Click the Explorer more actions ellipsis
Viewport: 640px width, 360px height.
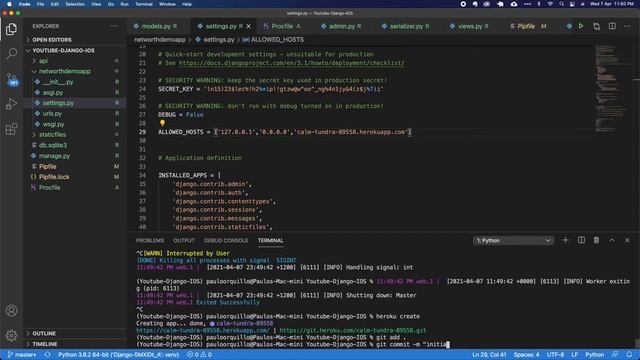point(114,26)
